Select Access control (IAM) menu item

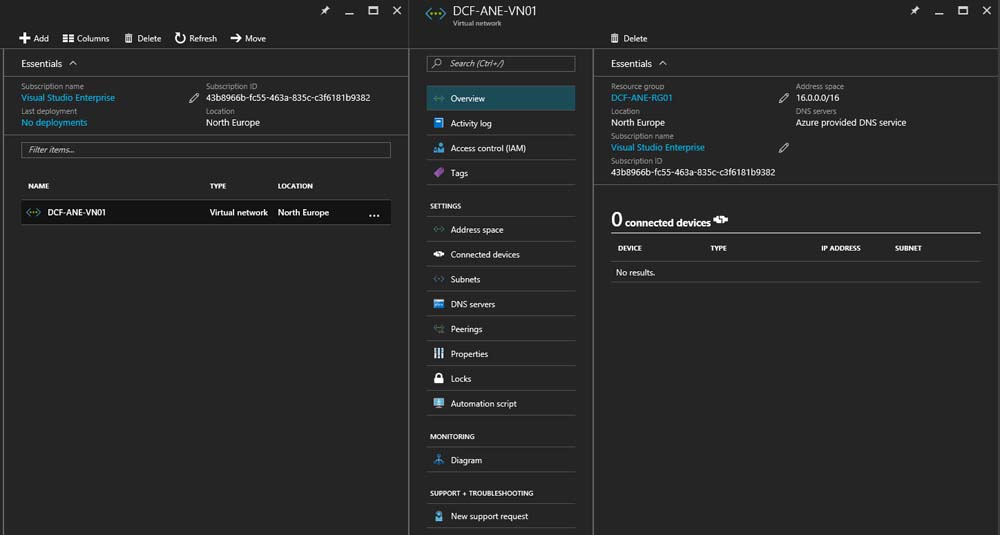[x=487, y=148]
